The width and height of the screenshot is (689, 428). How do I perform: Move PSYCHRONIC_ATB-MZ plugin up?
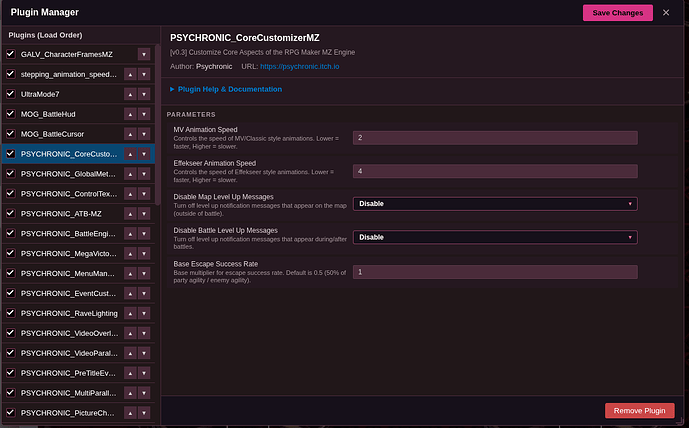(x=130, y=214)
